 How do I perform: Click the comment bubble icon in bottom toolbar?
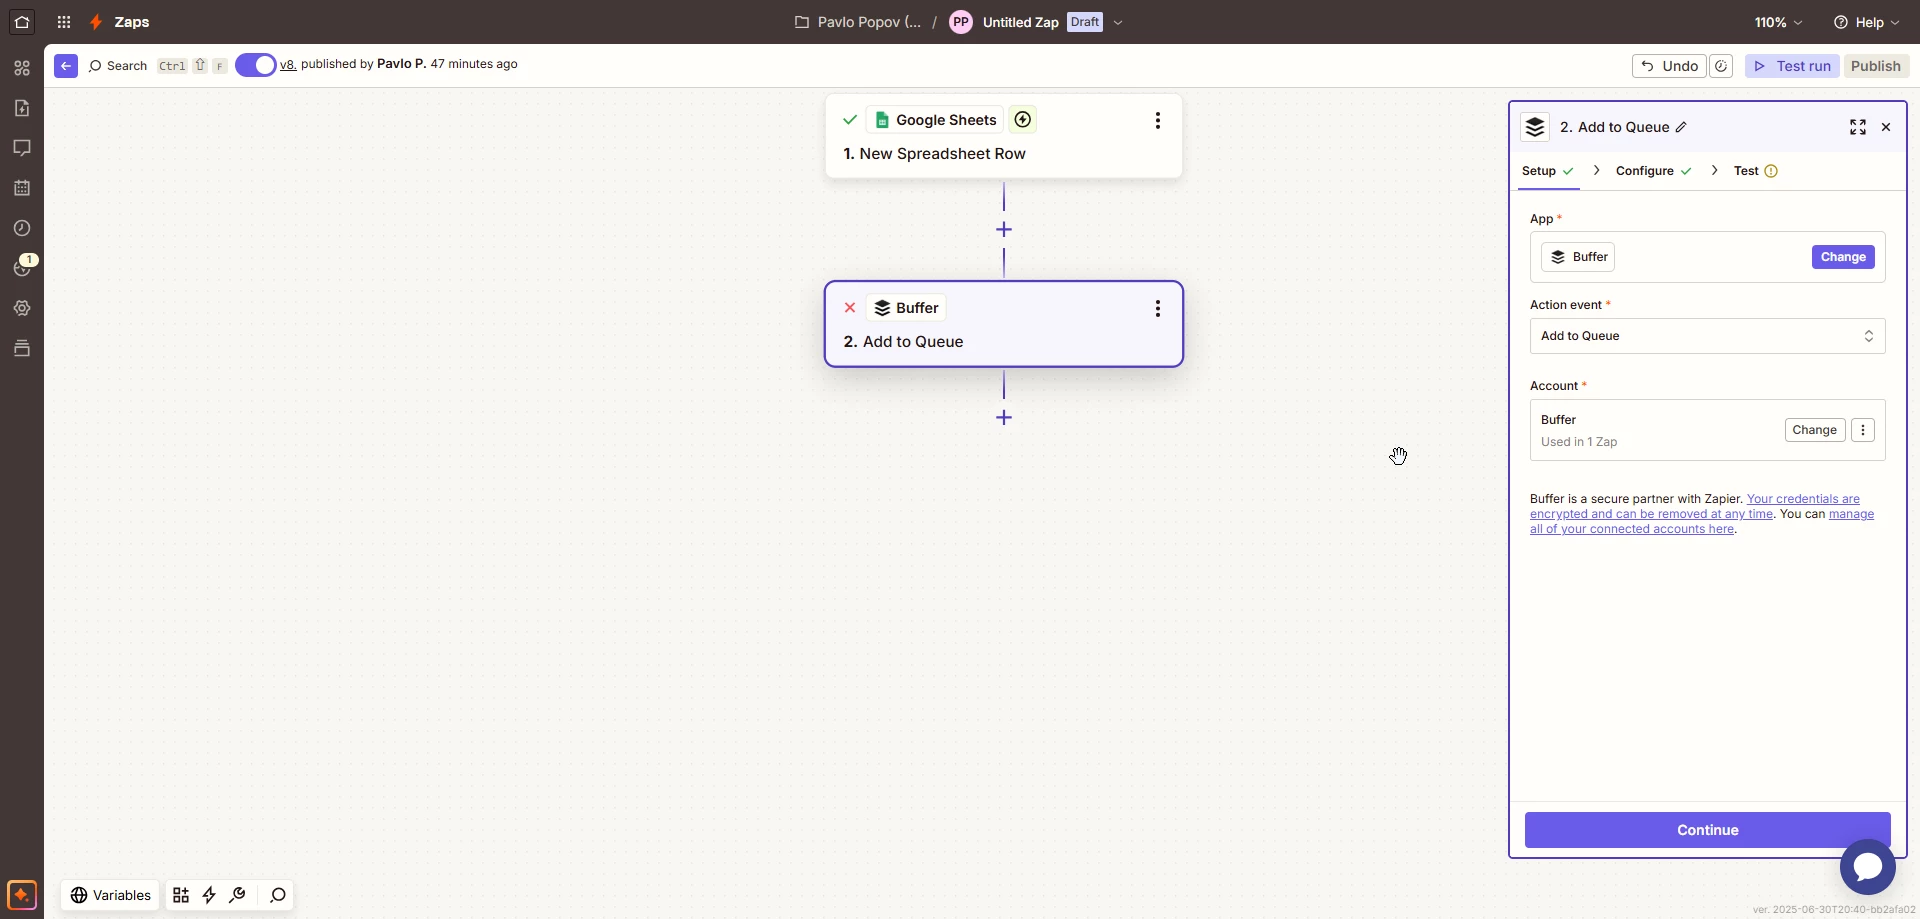click(278, 895)
